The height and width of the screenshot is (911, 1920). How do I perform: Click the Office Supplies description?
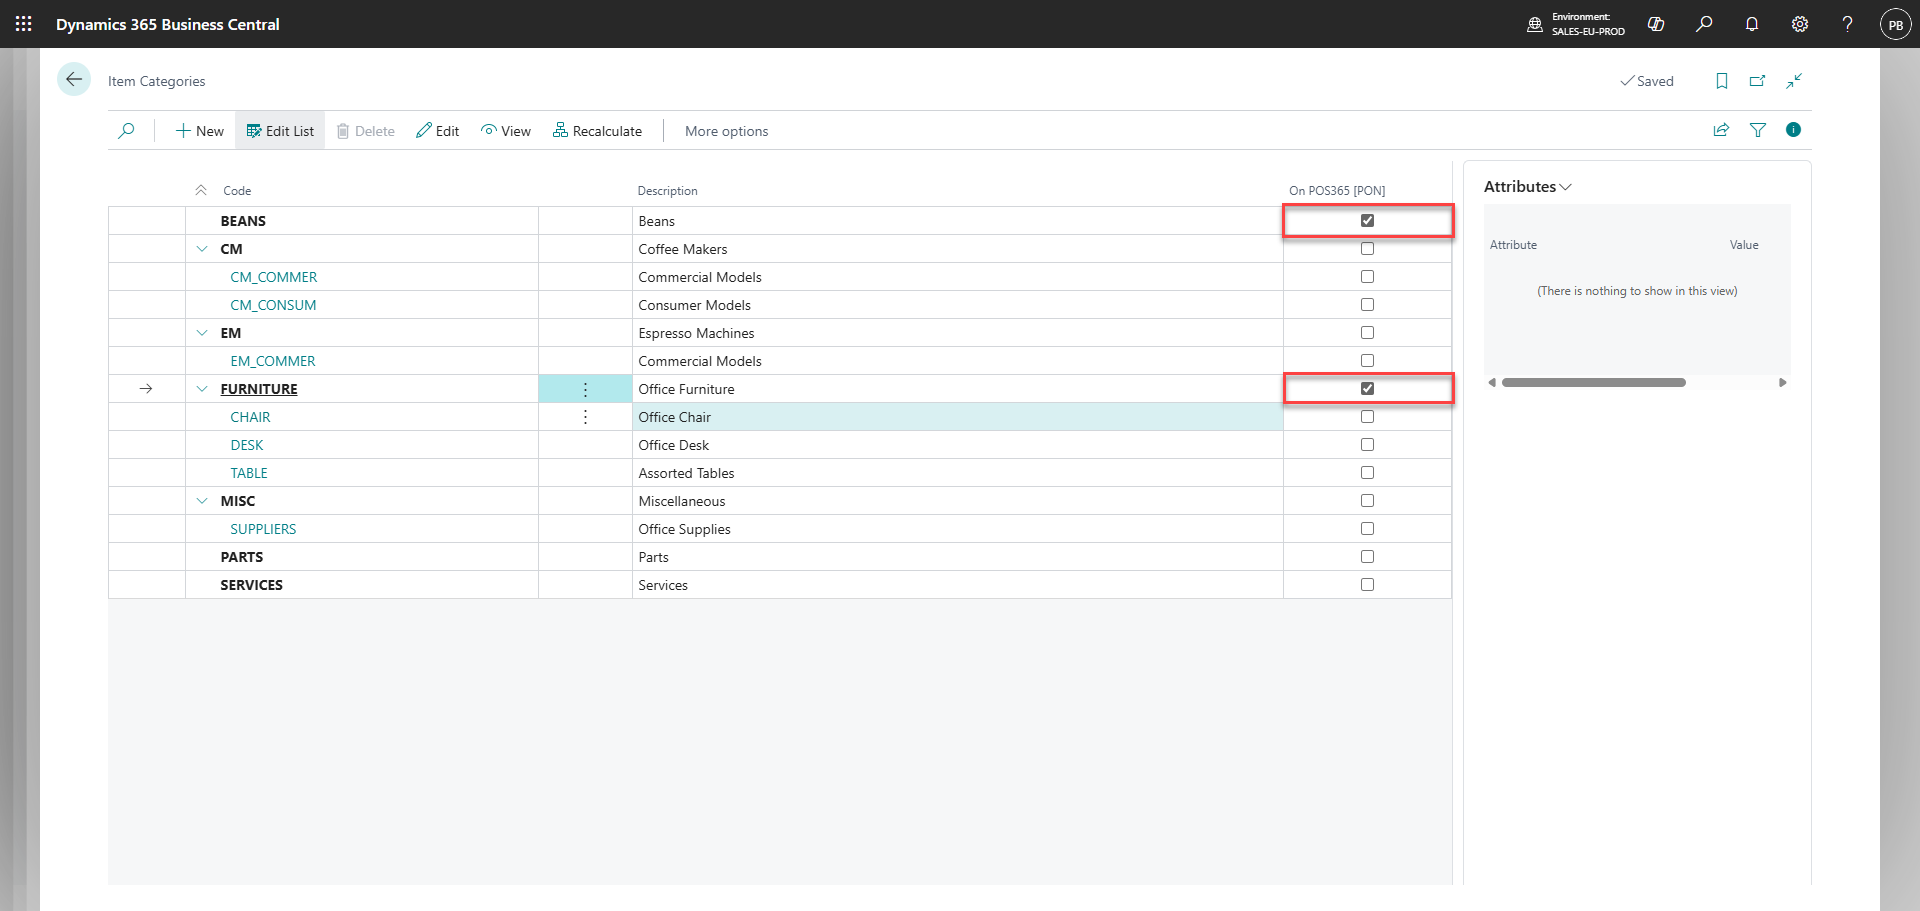click(684, 529)
